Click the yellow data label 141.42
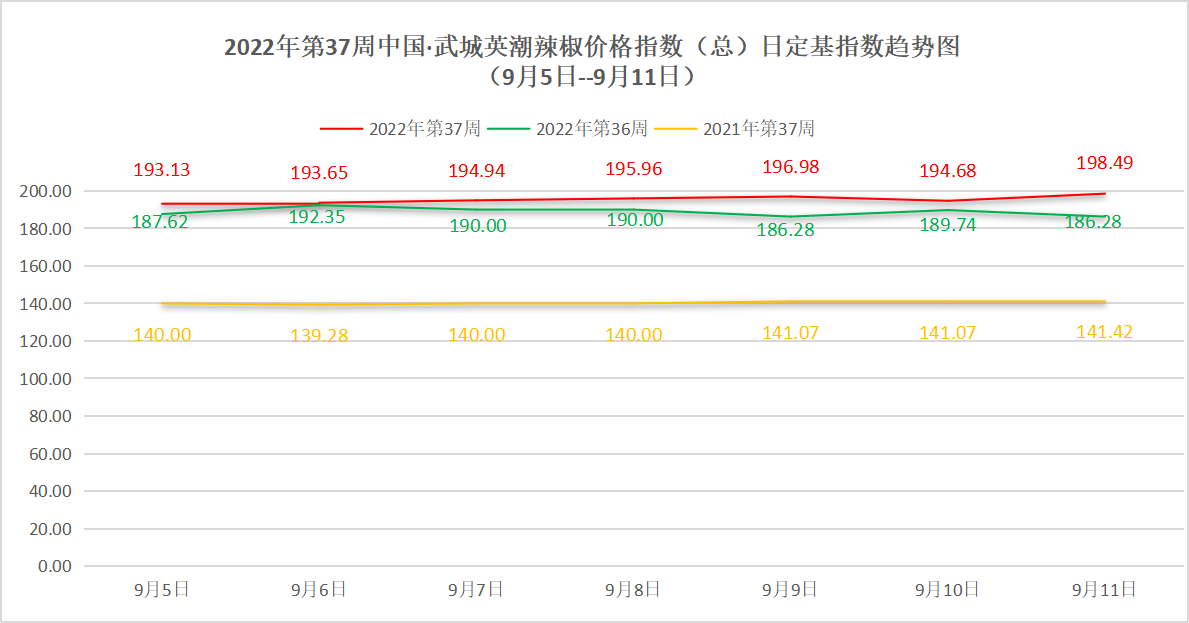This screenshot has height=623, width=1189. coord(1104,332)
